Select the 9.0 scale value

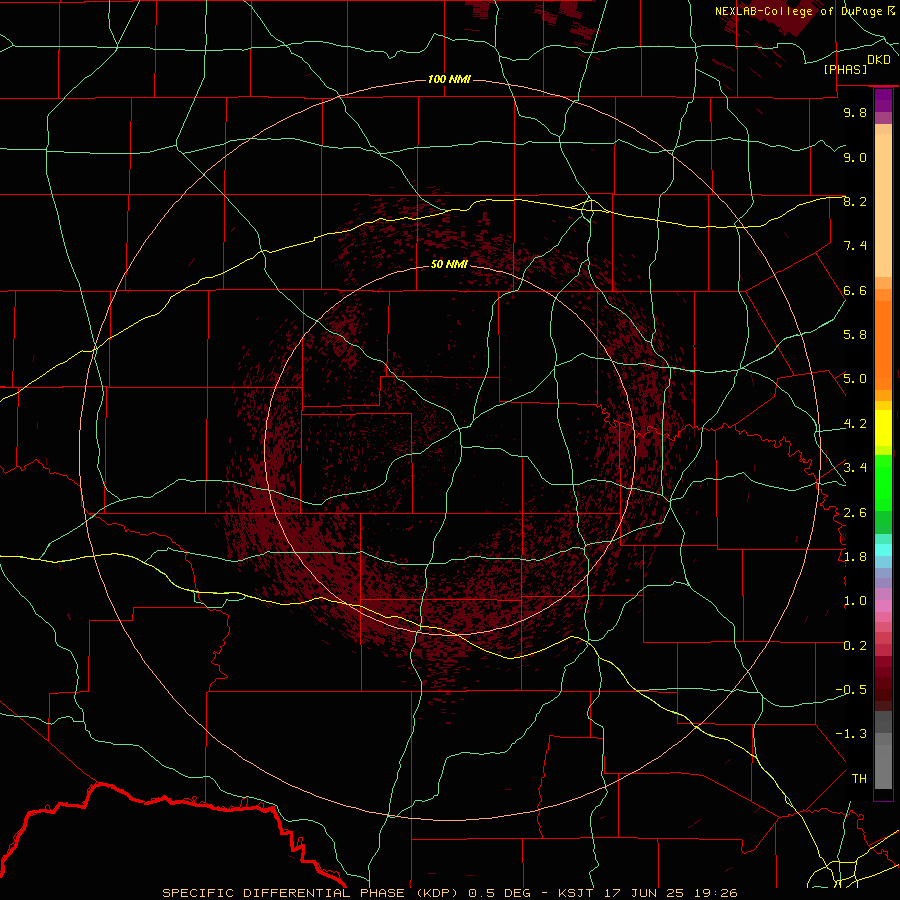tap(855, 157)
